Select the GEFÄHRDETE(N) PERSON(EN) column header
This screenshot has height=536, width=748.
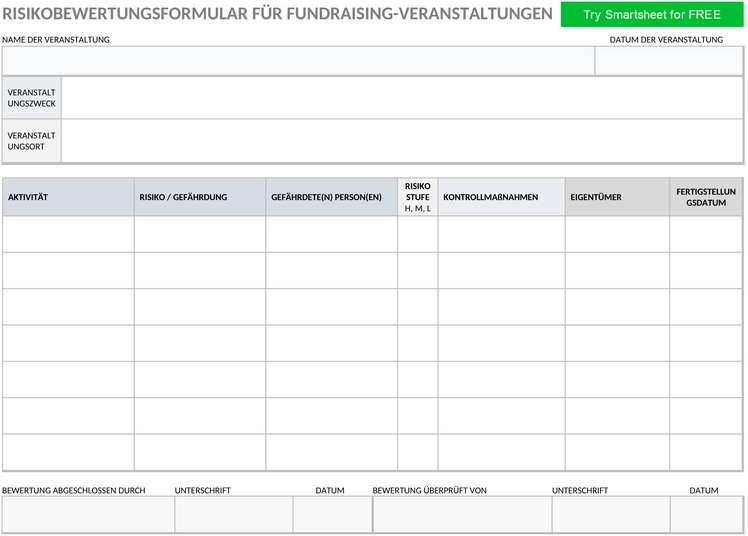coord(332,197)
